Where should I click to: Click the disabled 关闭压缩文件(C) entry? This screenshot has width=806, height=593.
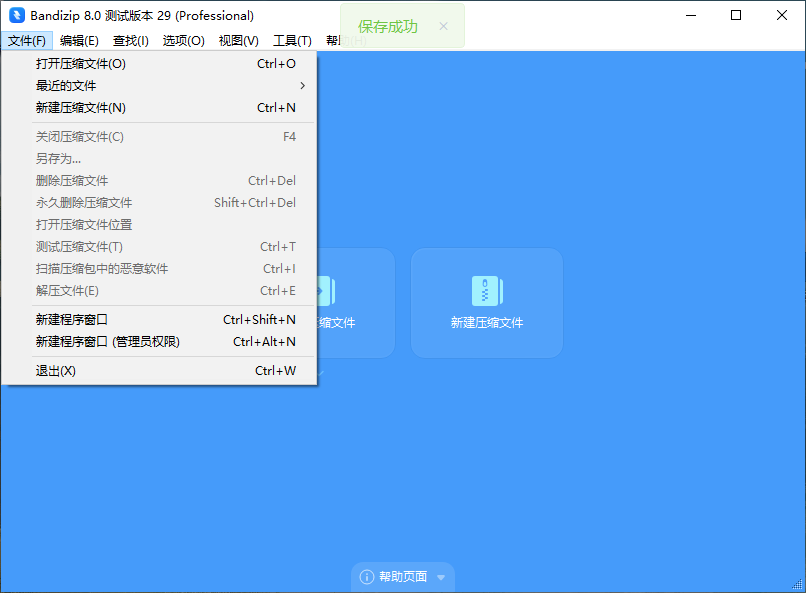tap(159, 137)
